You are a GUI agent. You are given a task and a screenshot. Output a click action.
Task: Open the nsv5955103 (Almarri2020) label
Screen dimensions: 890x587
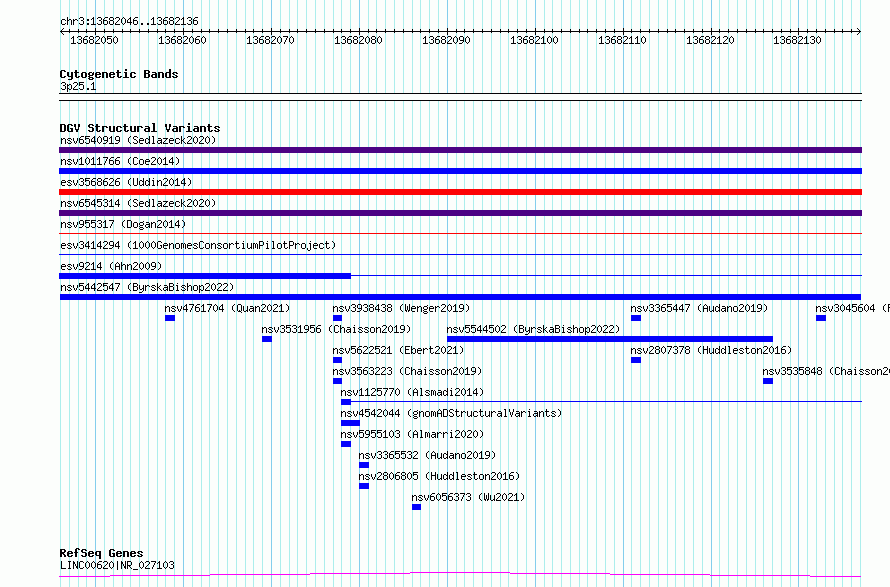412,434
